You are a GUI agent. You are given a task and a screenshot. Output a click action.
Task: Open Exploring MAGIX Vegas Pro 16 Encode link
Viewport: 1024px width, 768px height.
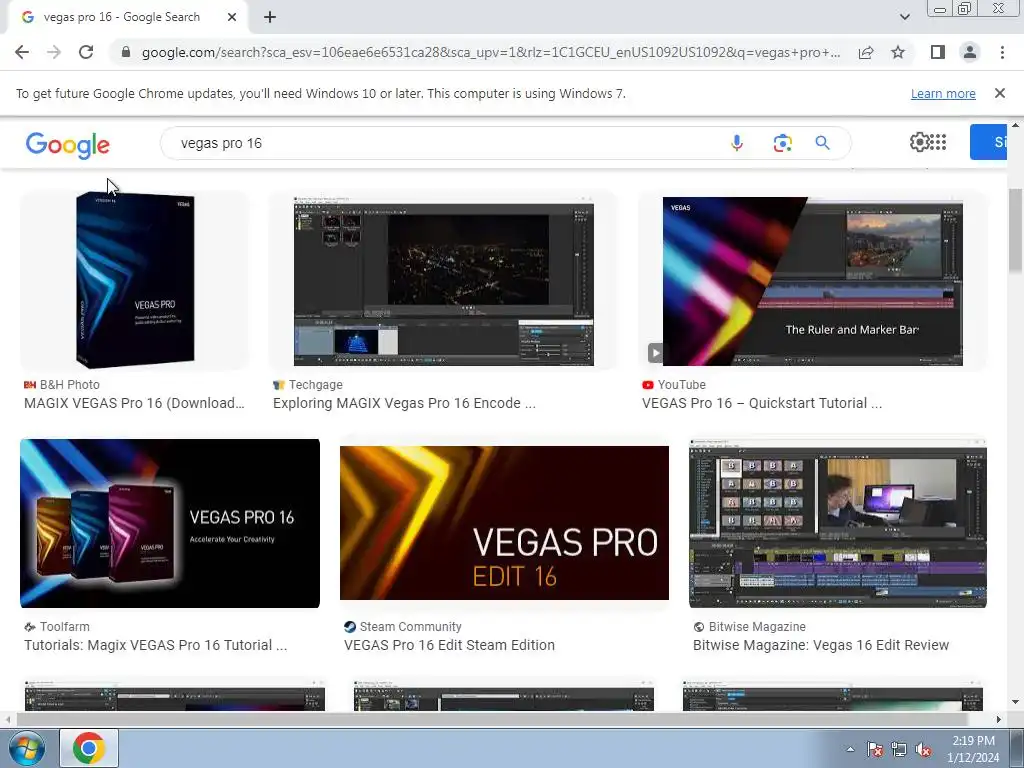[x=404, y=404]
